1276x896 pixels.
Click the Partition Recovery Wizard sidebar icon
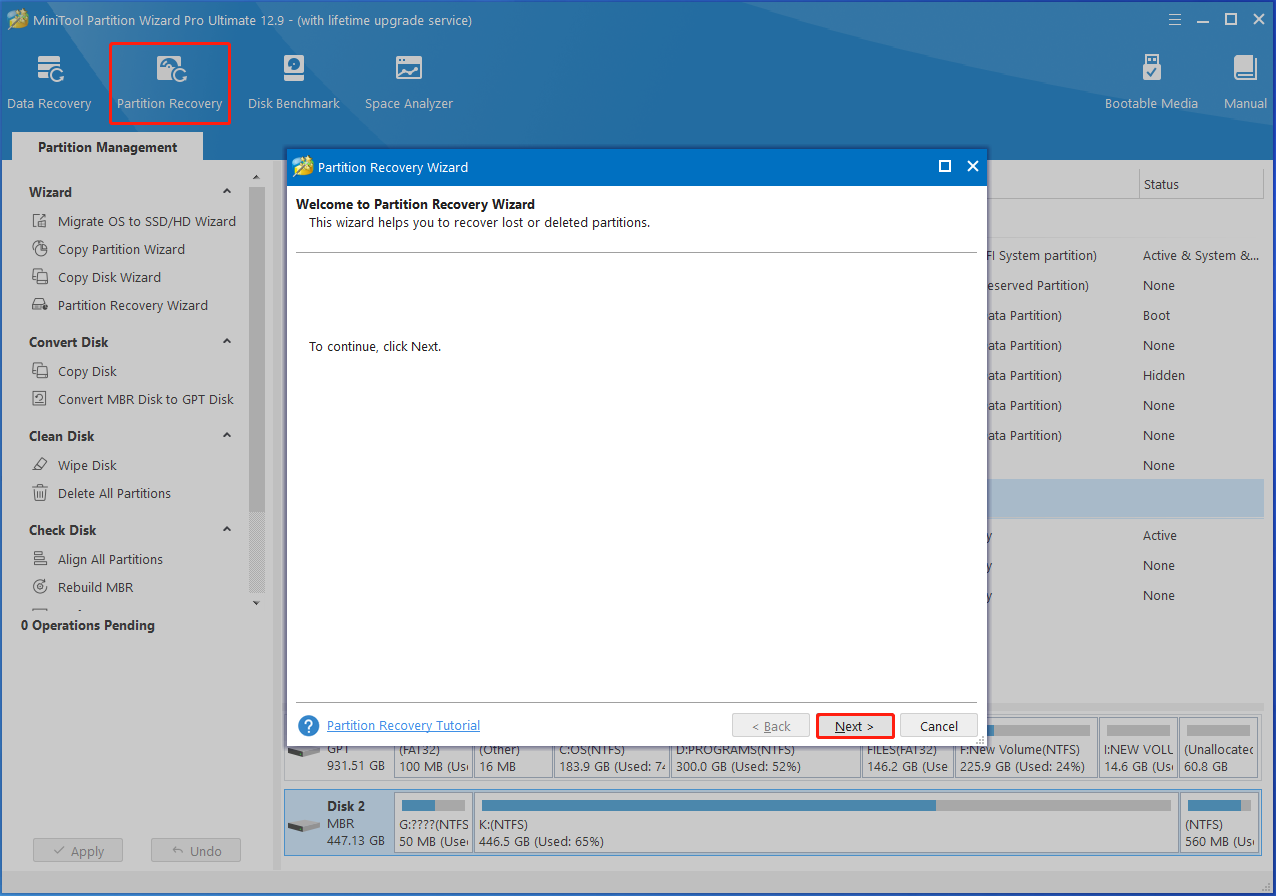point(40,305)
